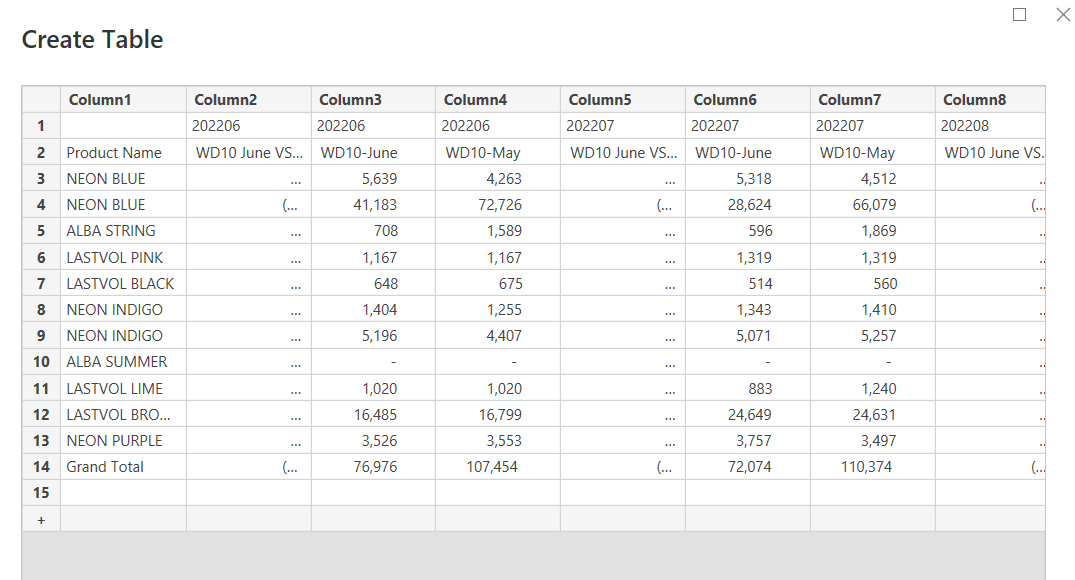Viewport: 1075px width, 580px height.
Task: Click the 'WD10-May' cell in Column4
Action: coord(498,152)
